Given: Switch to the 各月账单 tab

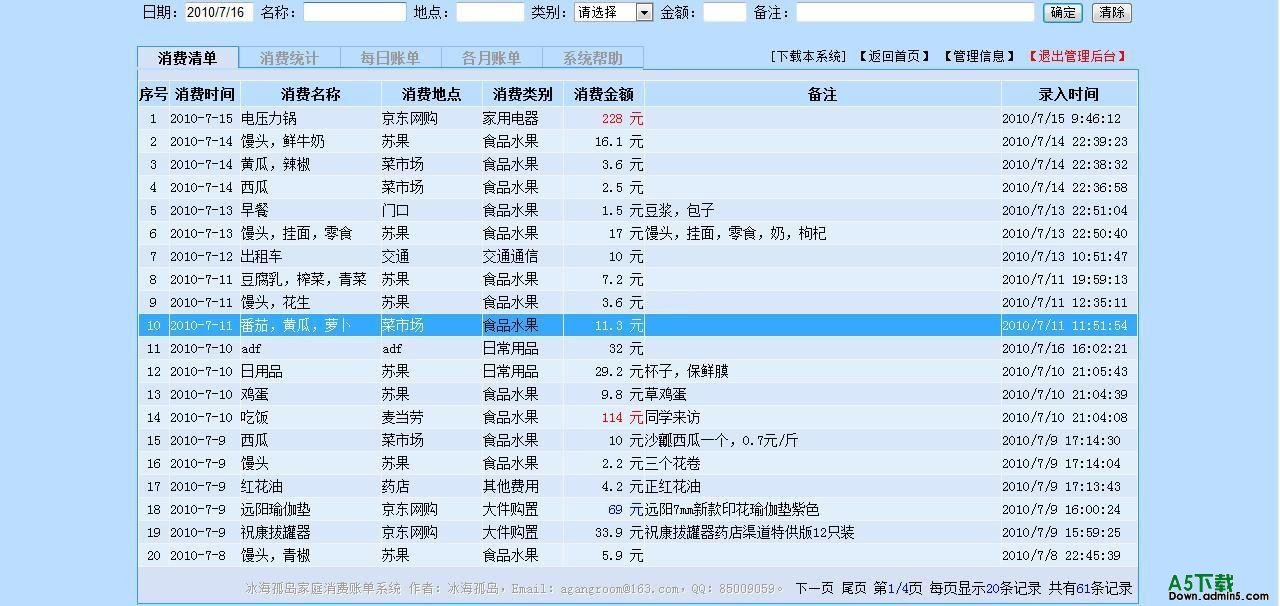Looking at the screenshot, I should coord(491,58).
